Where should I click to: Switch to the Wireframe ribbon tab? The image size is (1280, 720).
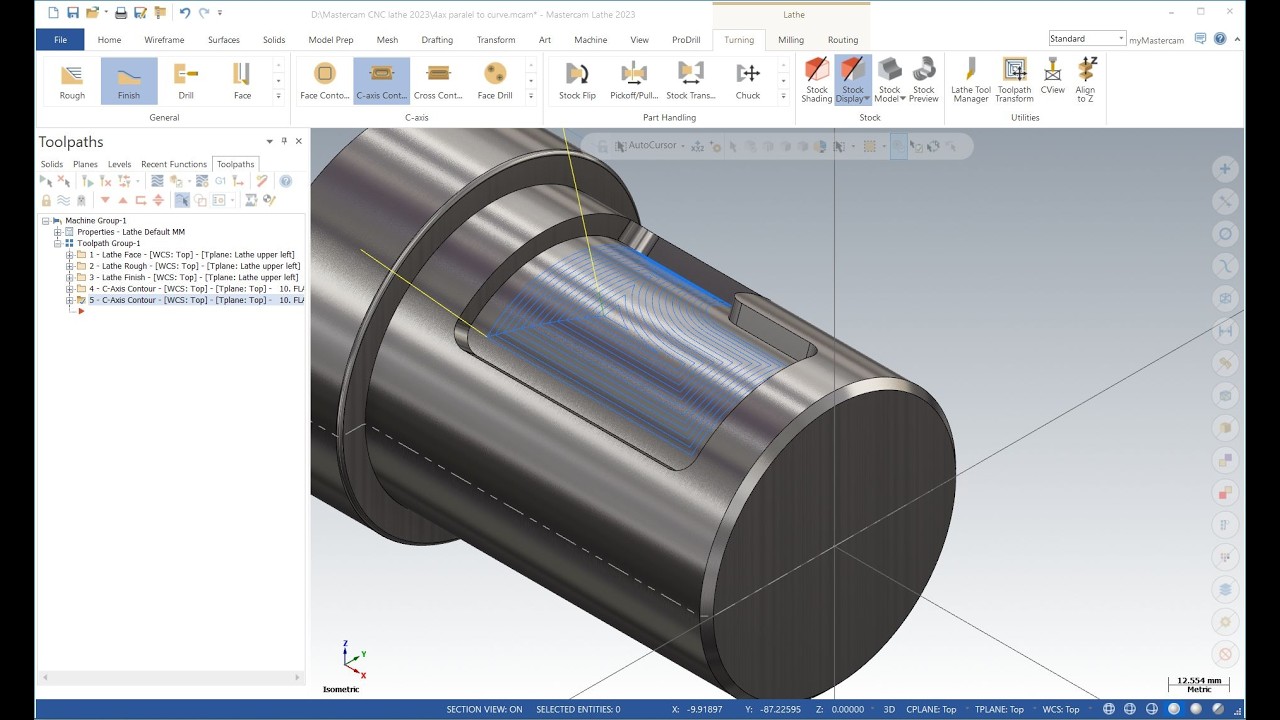164,40
